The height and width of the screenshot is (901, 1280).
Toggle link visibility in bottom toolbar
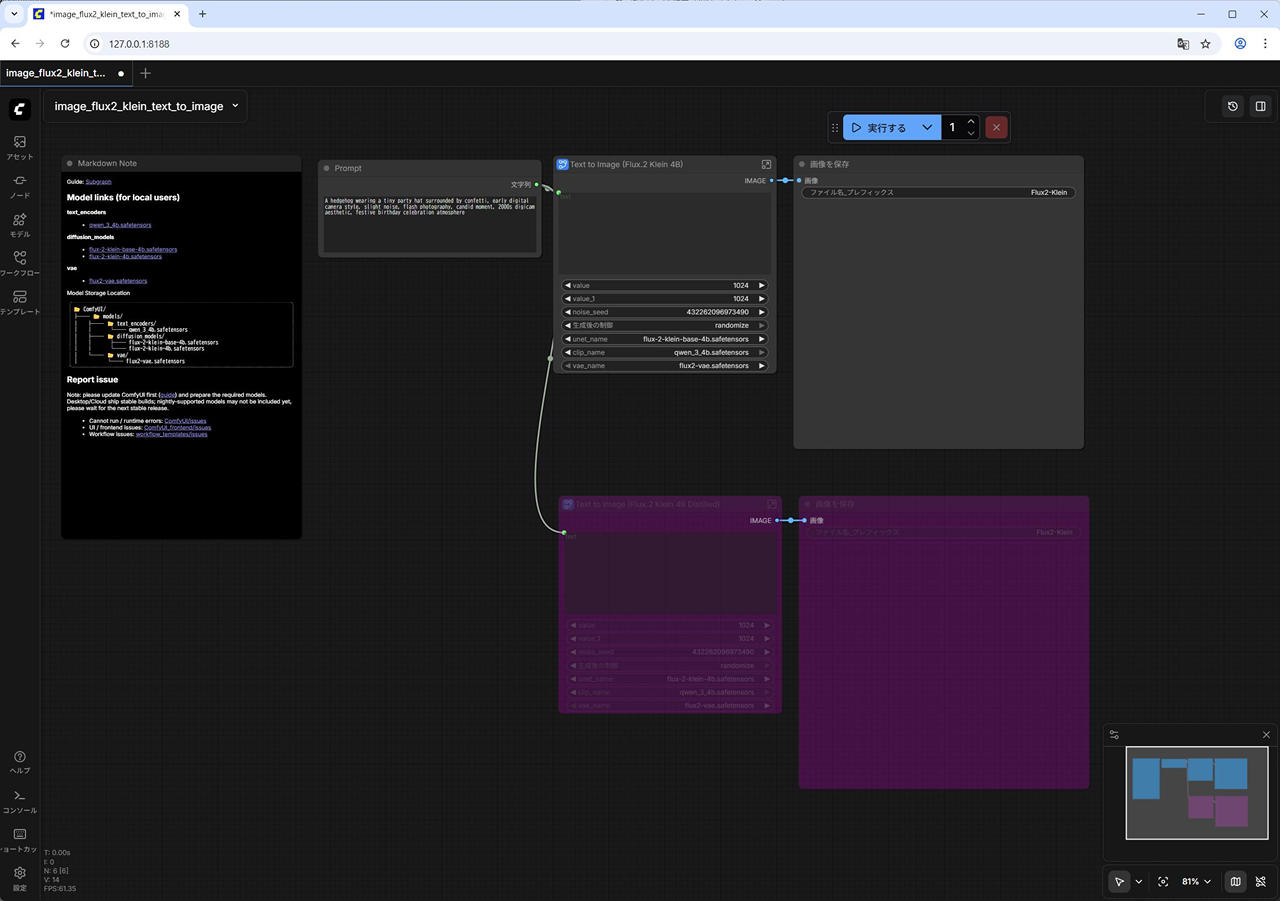tap(1260, 882)
